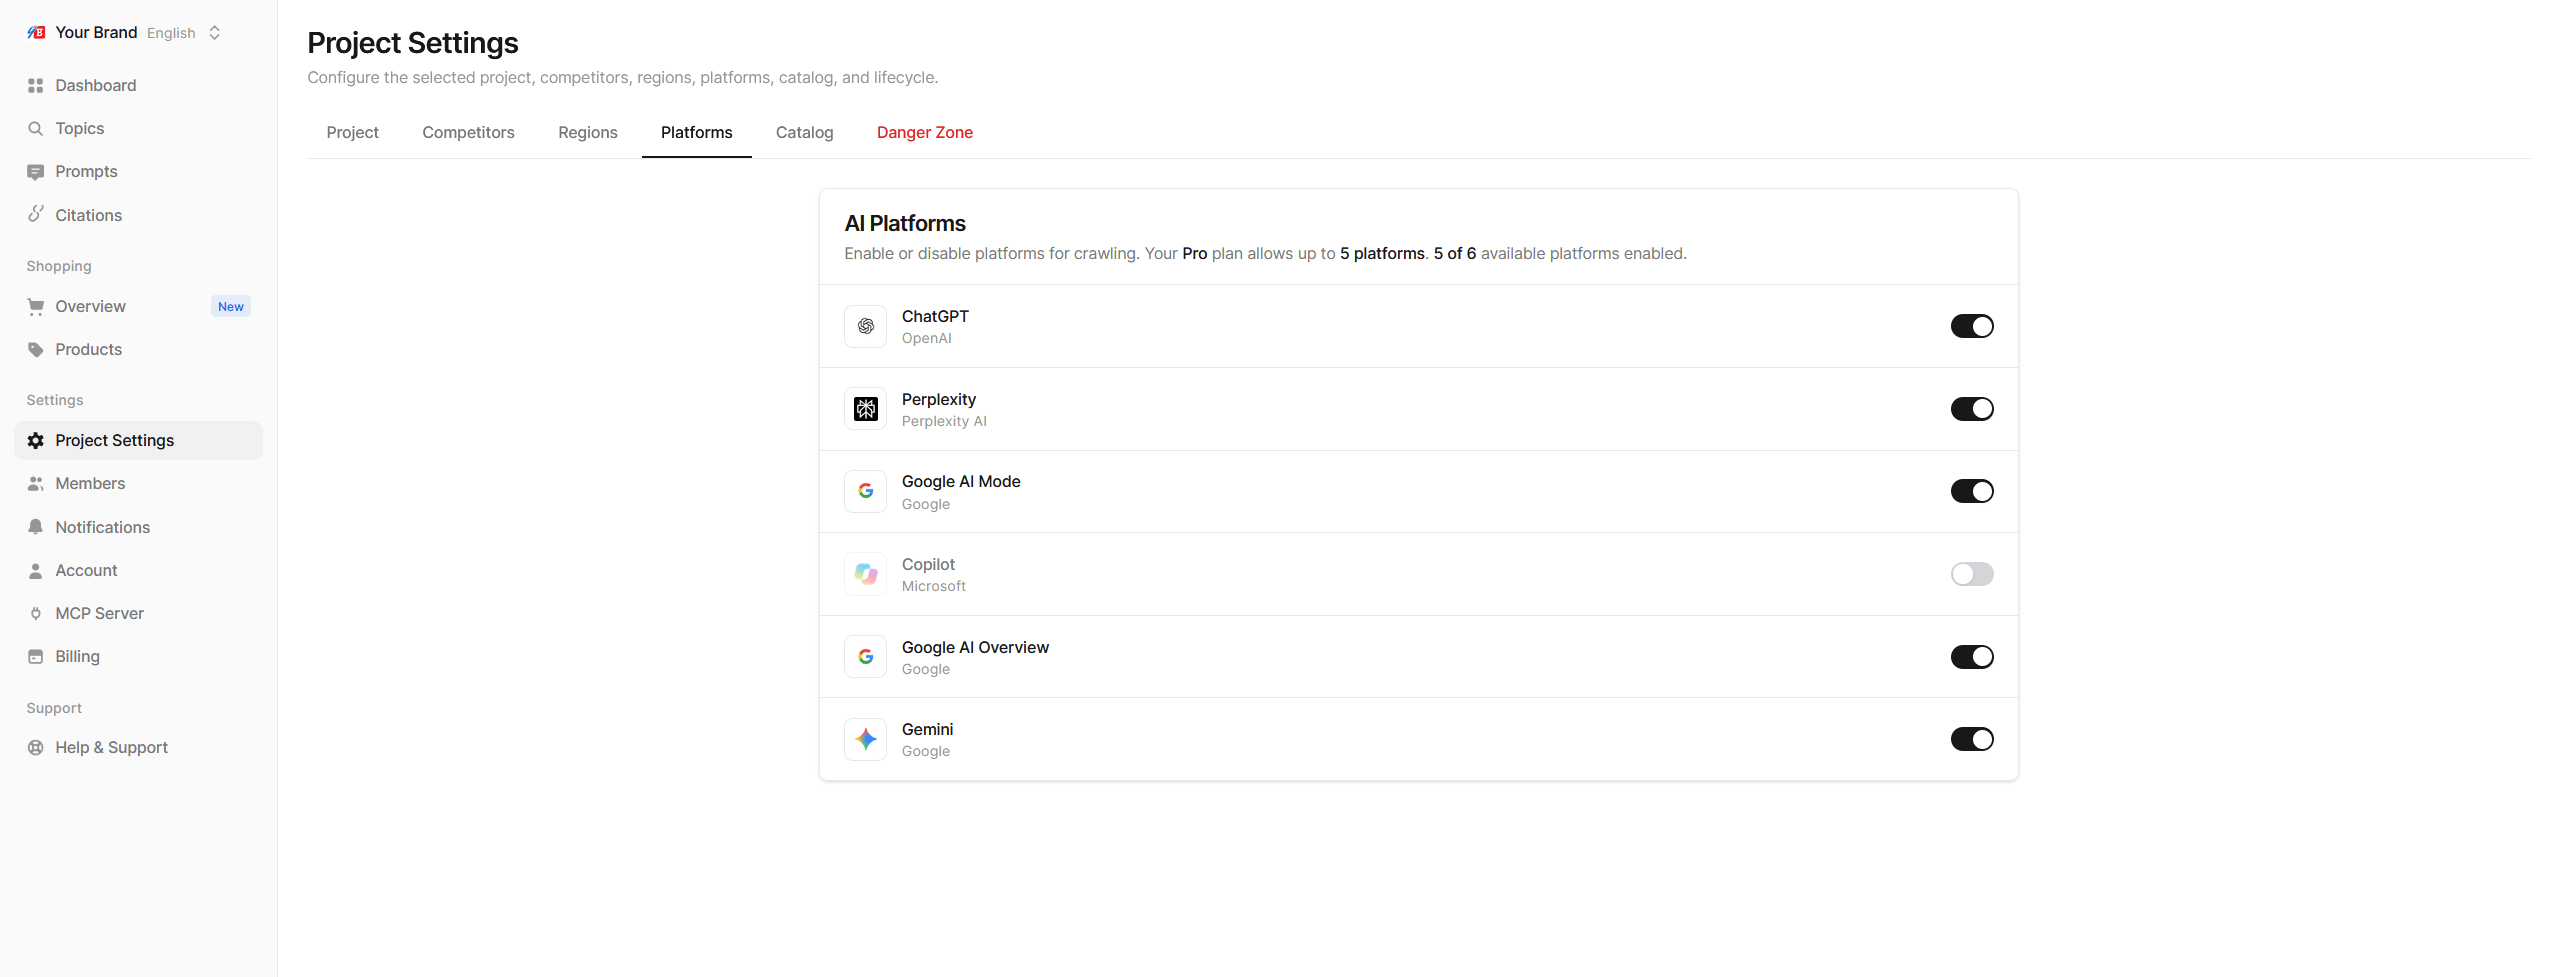Disable the ChatGPT platform toggle
Image resolution: width=2559 pixels, height=977 pixels.
click(1972, 326)
